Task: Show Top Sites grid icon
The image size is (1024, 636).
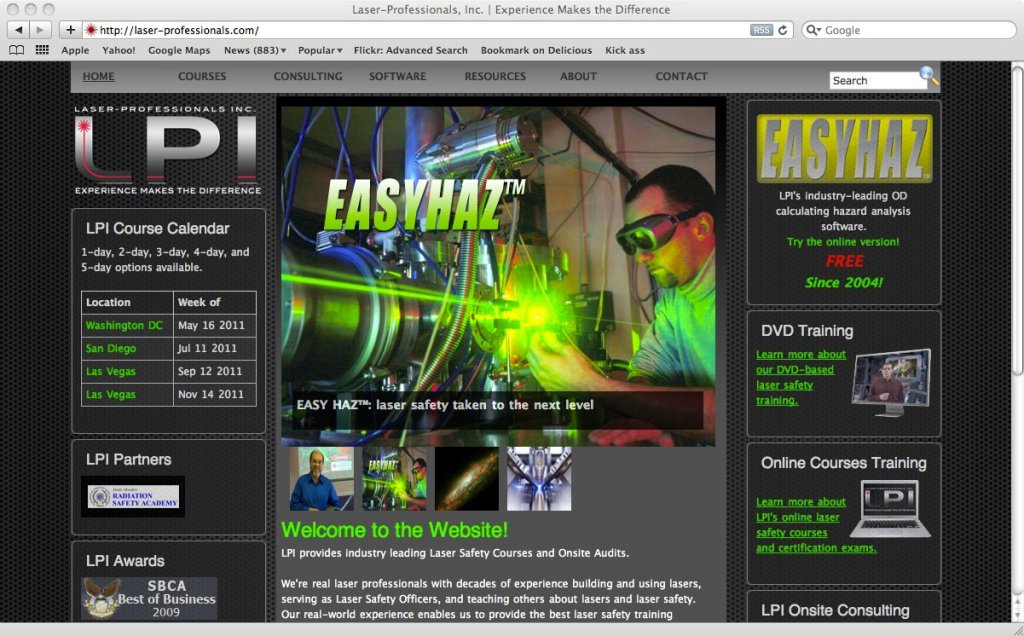Action: pos(42,50)
